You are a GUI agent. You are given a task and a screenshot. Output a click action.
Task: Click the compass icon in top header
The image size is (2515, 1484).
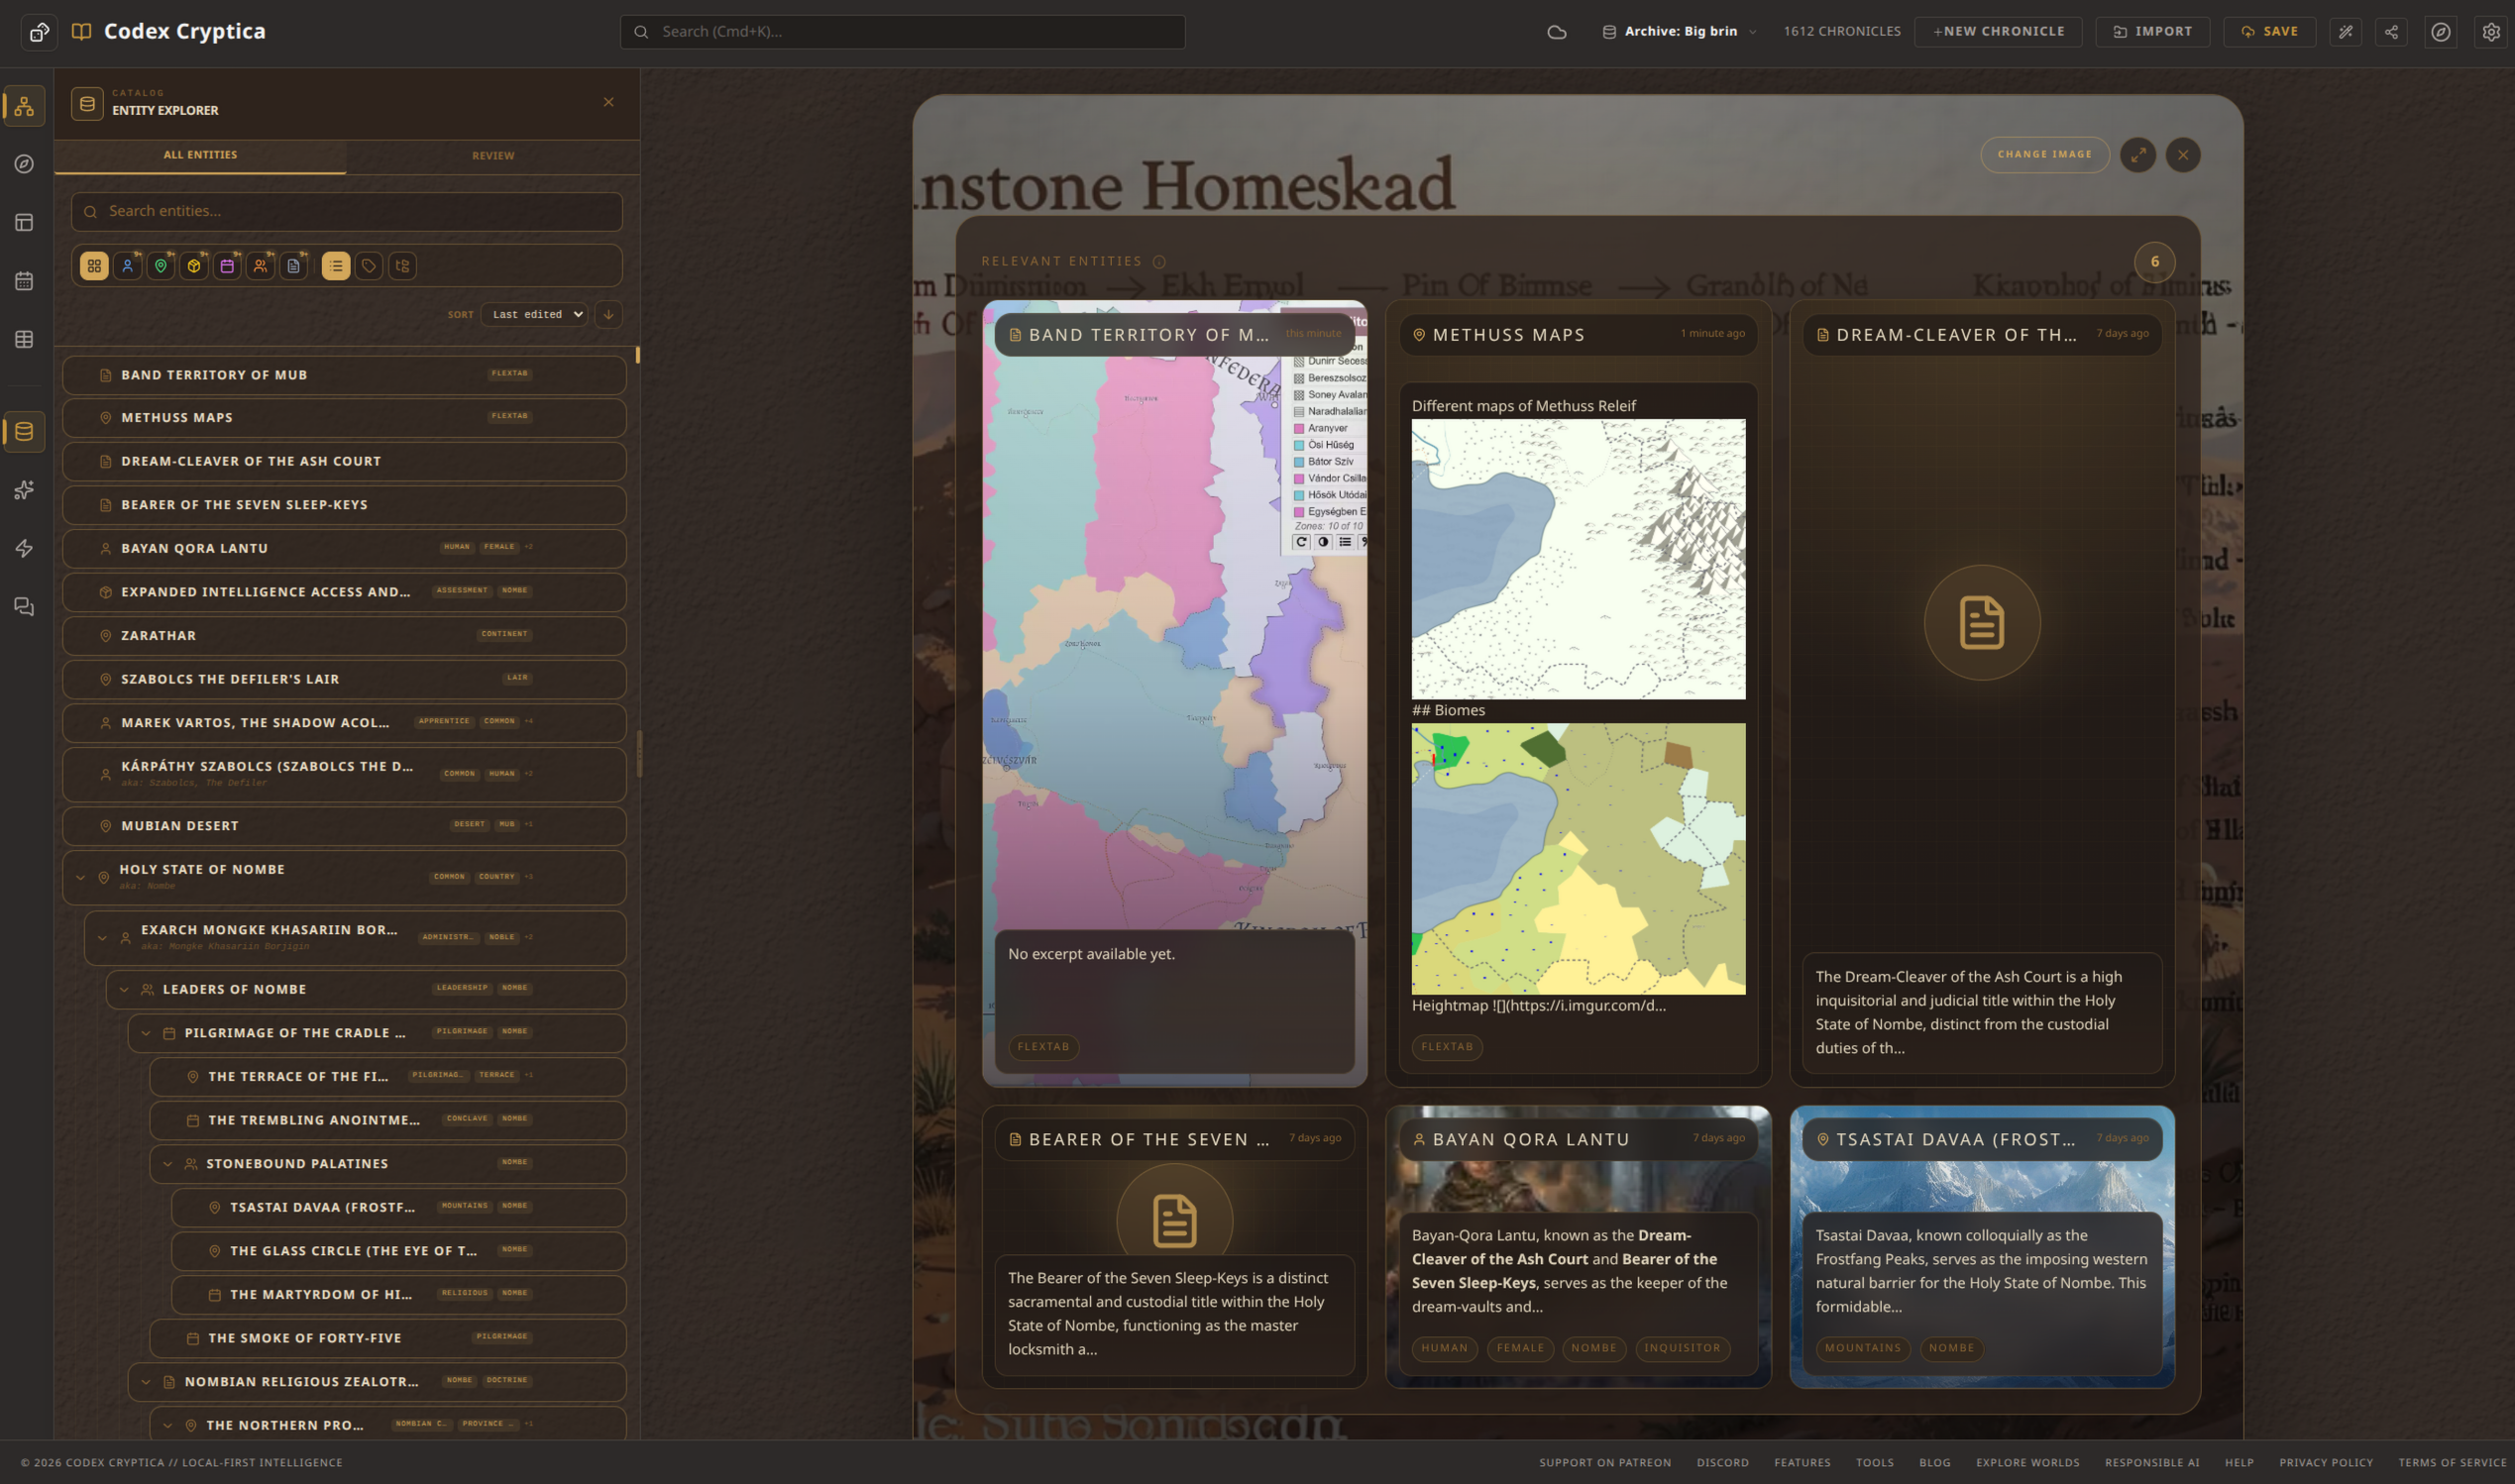pos(2441,32)
